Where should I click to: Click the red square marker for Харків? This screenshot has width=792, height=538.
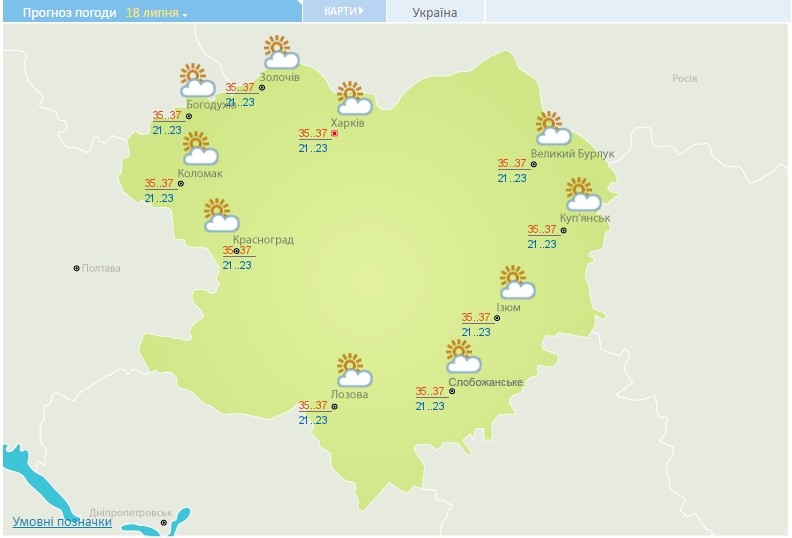(334, 133)
